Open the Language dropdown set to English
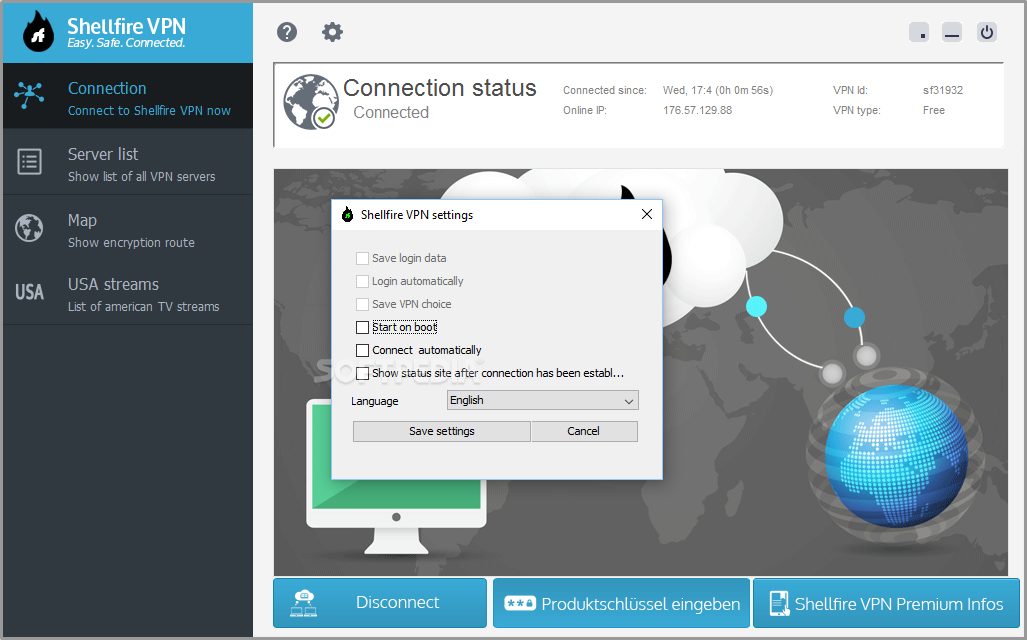 [542, 400]
